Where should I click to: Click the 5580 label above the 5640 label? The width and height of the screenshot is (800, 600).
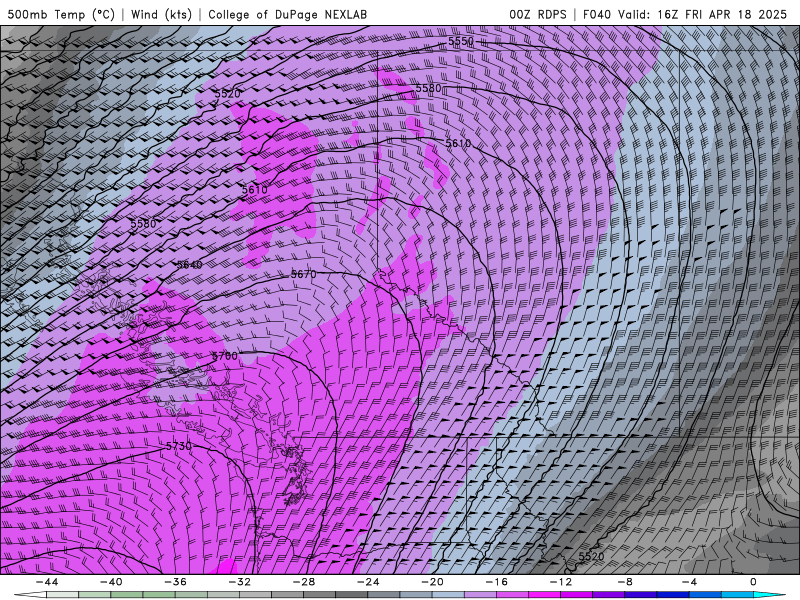143,223
